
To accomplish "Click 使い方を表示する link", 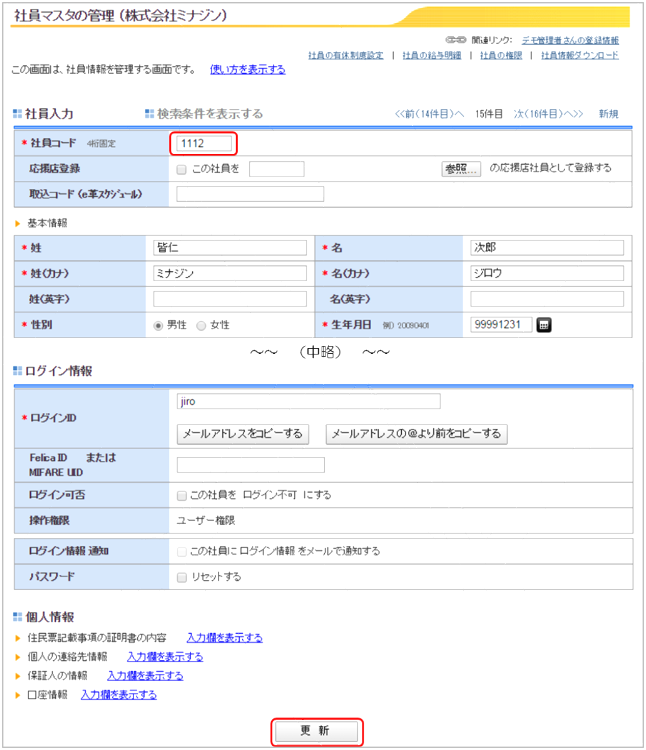I will pyautogui.click(x=248, y=69).
